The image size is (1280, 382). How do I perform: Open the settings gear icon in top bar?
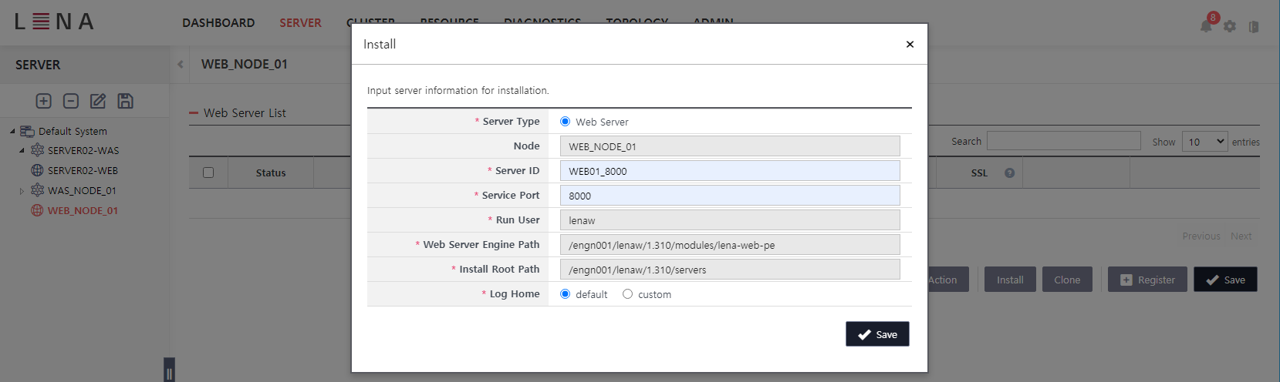1230,26
